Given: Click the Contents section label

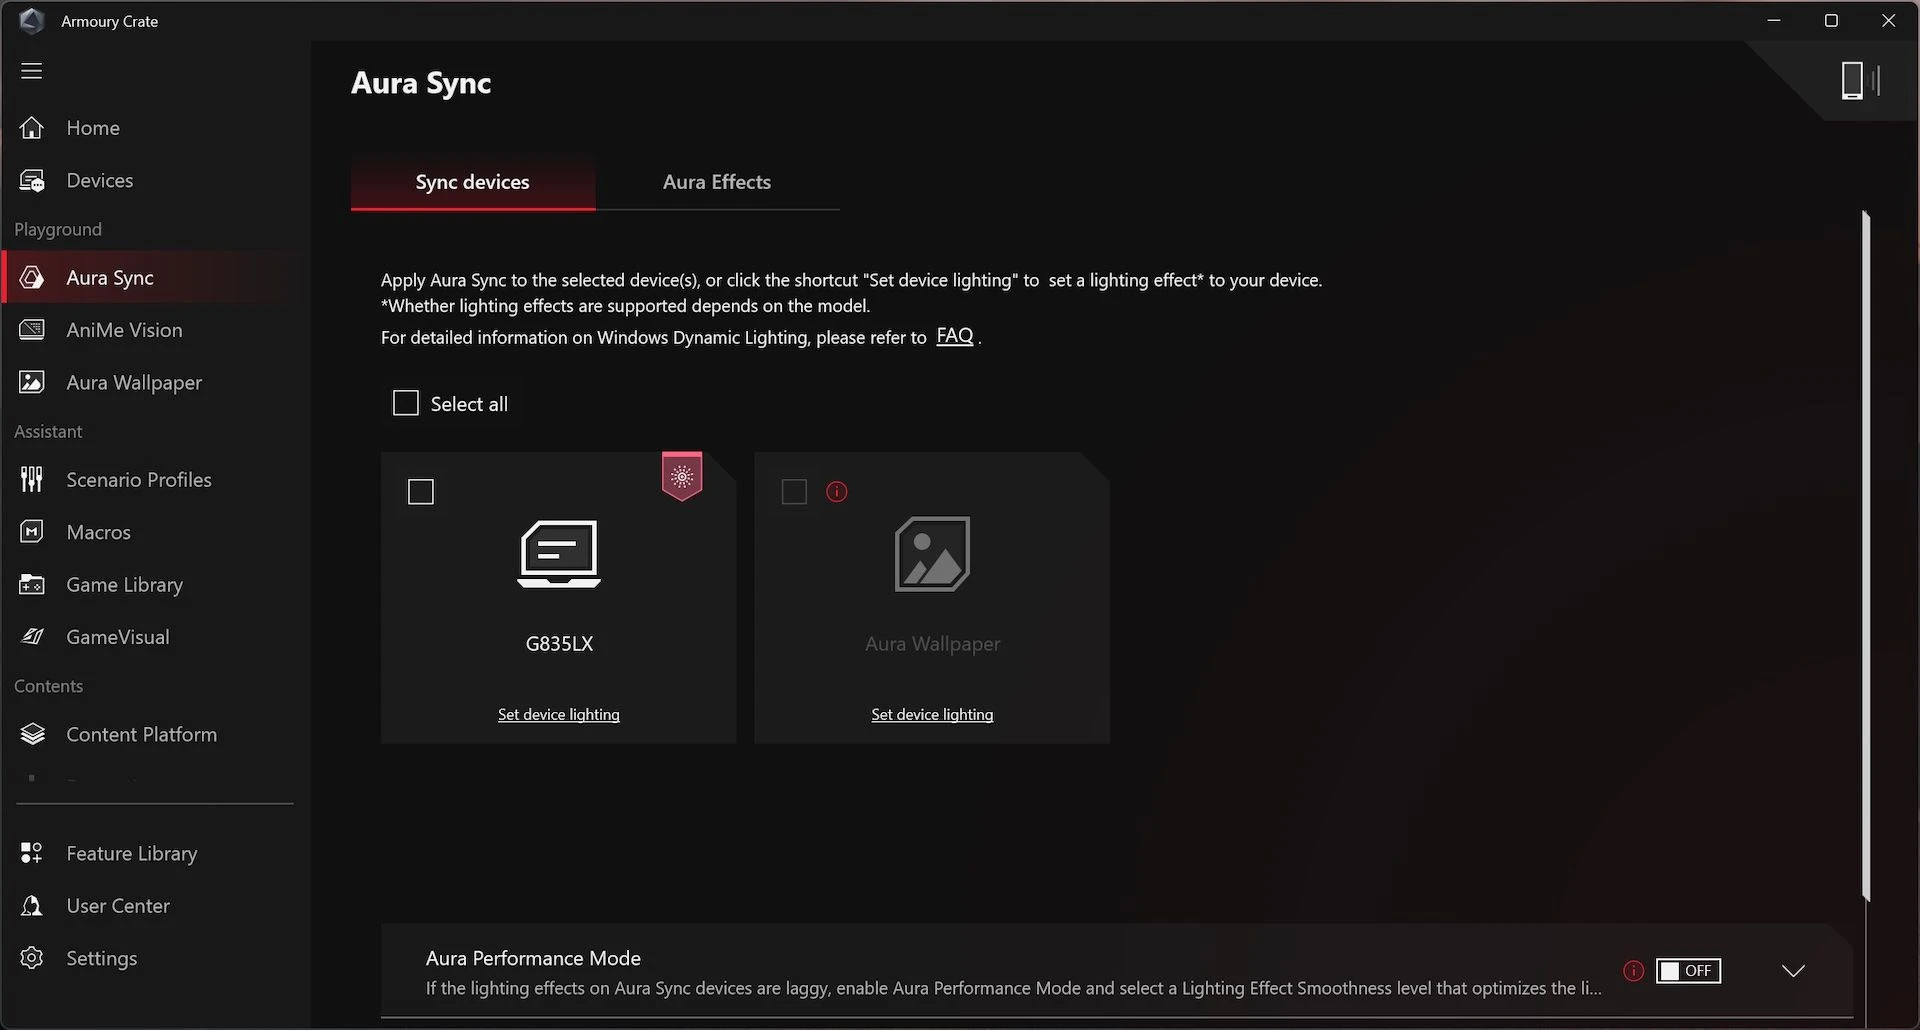Looking at the screenshot, I should coord(48,686).
